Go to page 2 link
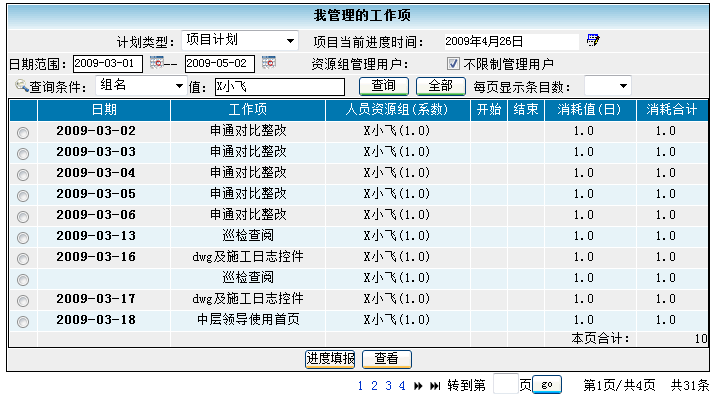The width and height of the screenshot is (713, 398). pyautogui.click(x=374, y=386)
